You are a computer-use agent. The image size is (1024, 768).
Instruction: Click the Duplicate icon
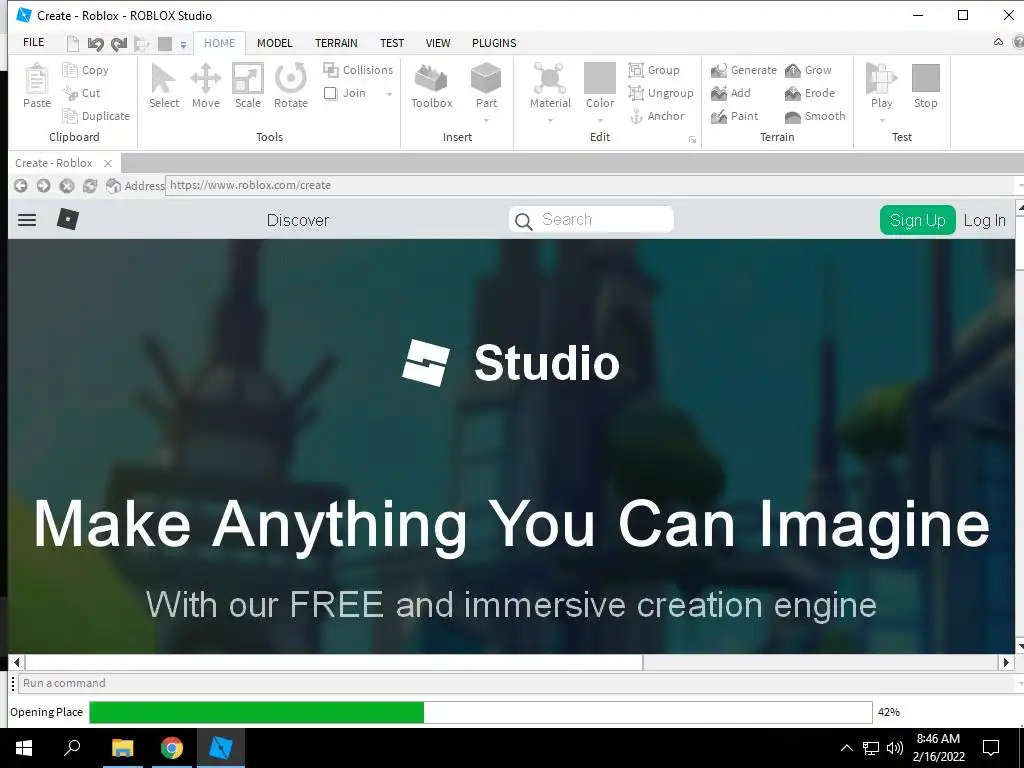70,116
